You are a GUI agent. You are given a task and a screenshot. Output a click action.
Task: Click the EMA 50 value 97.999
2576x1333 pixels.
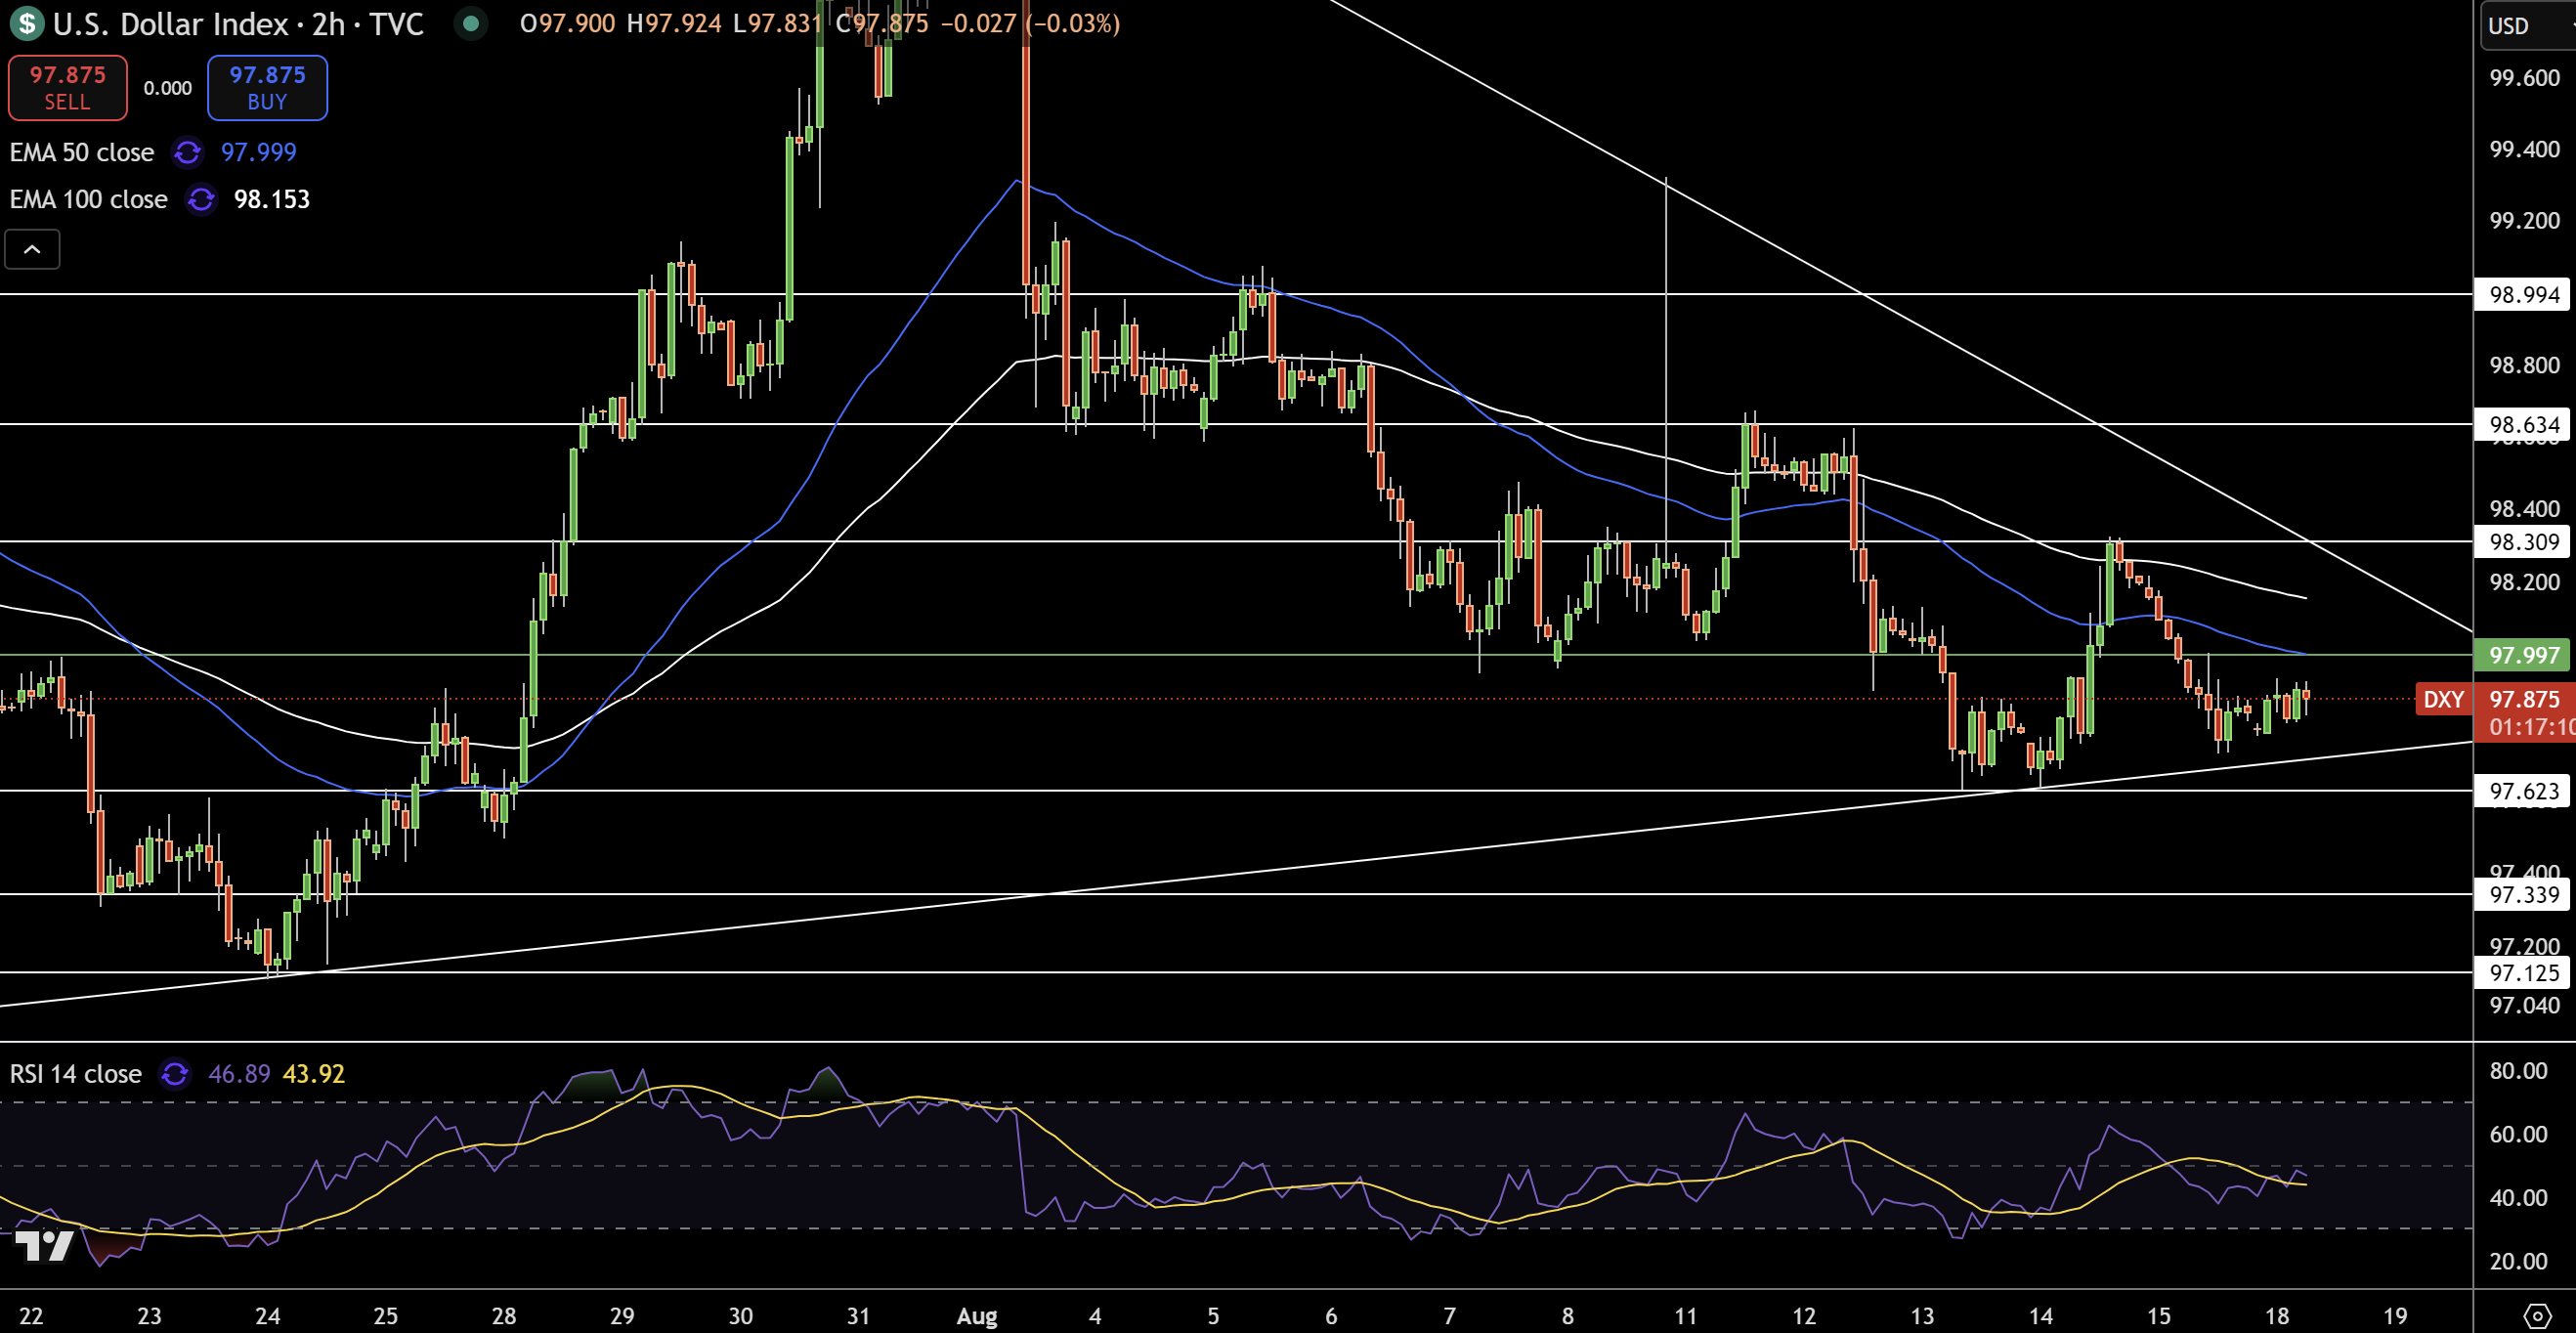258,152
